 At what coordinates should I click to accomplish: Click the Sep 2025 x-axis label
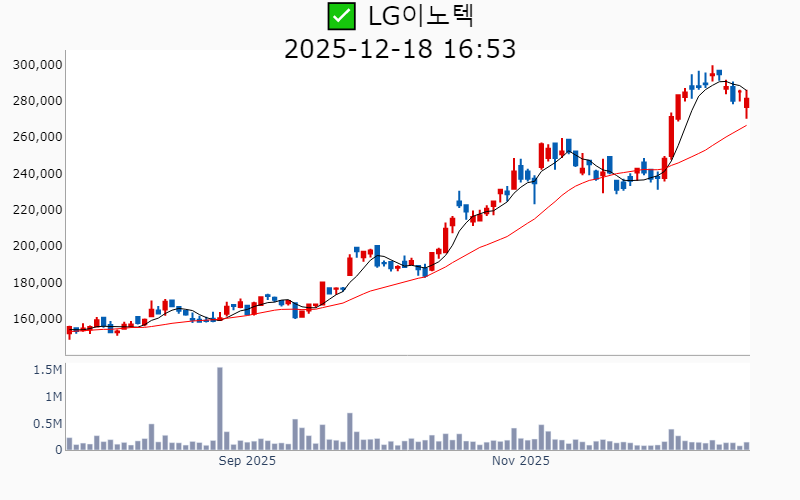[247, 461]
